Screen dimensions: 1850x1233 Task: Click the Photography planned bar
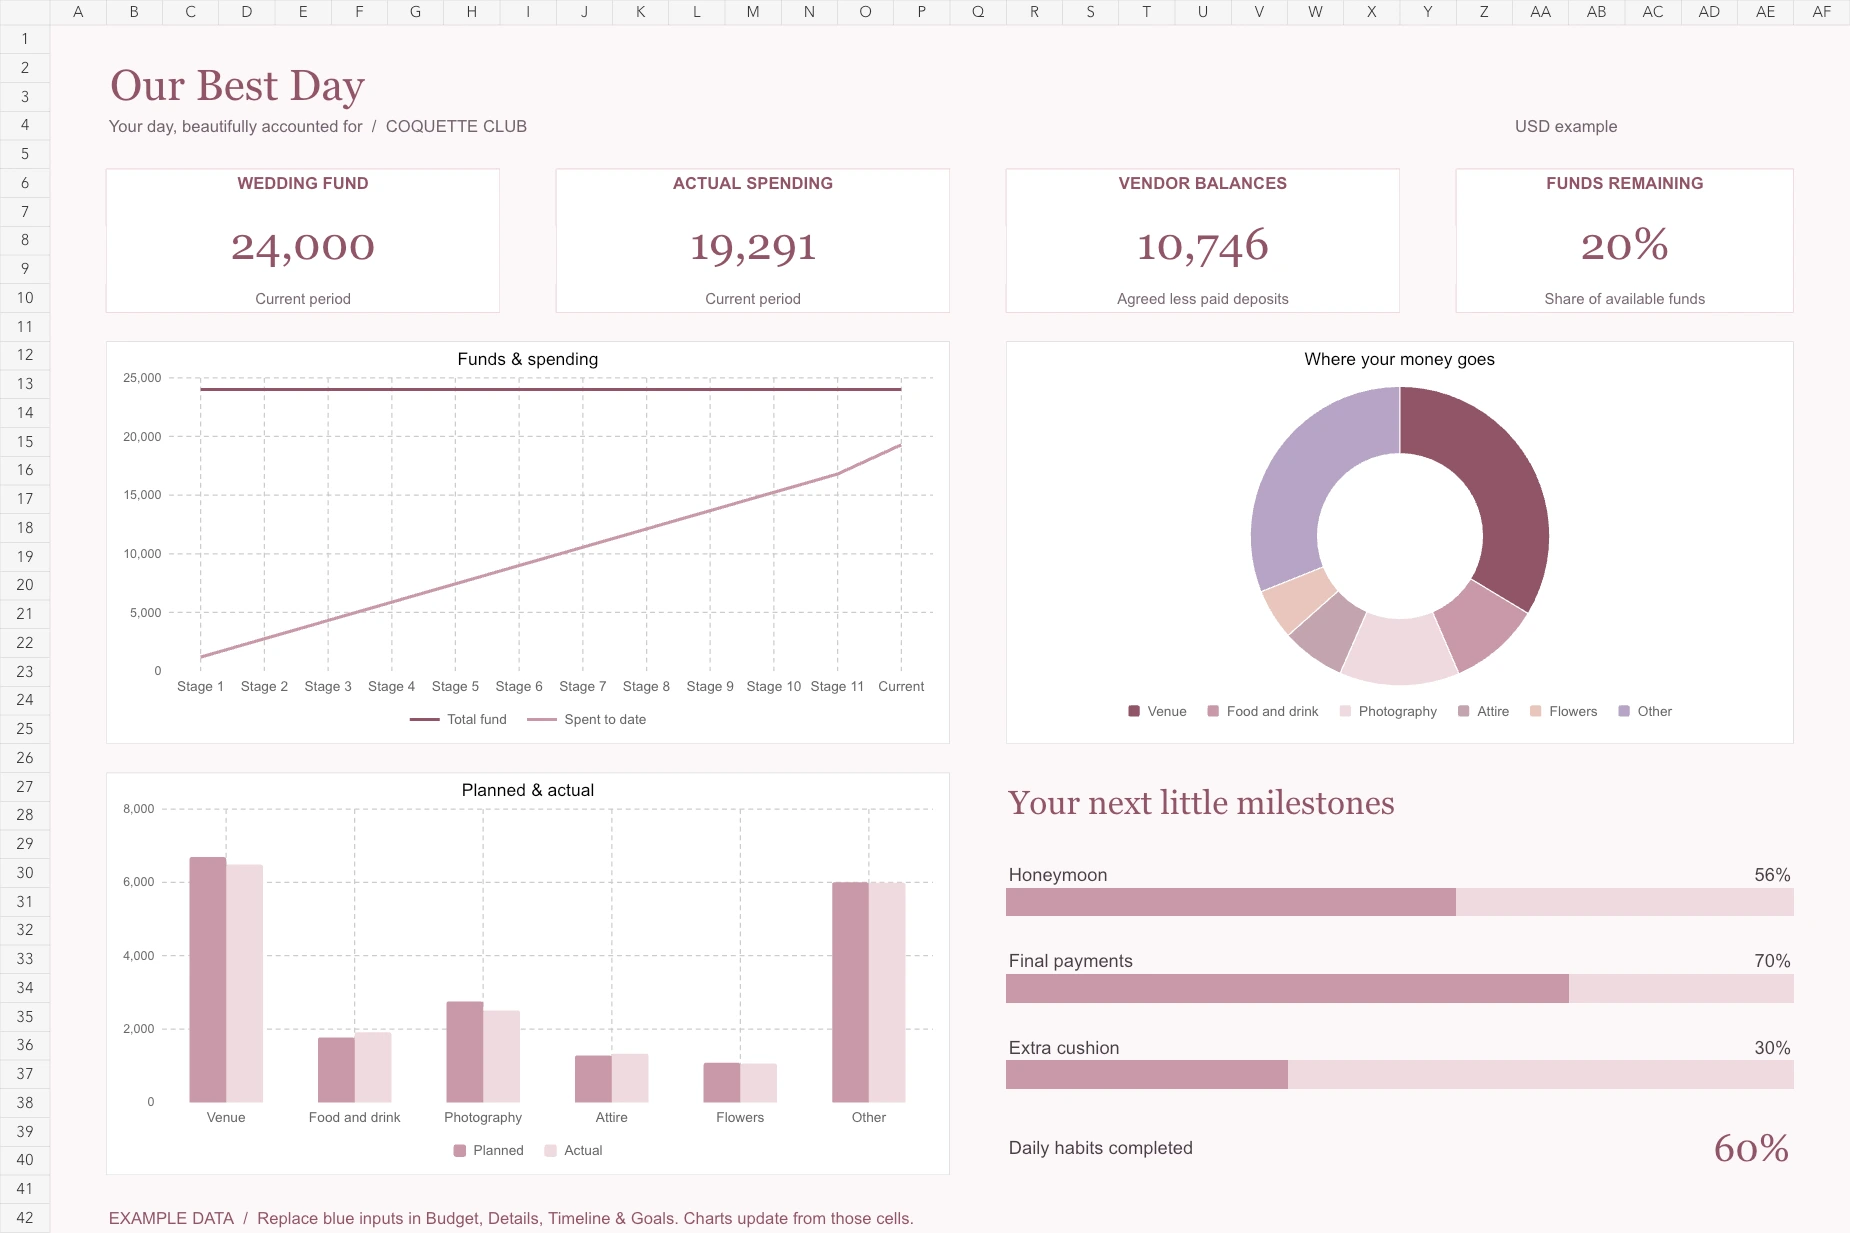[x=465, y=1052]
